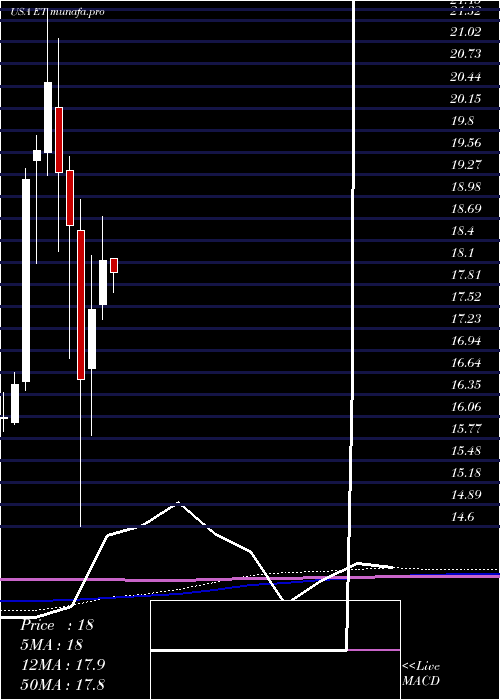500x700 pixels.
Task: Select the 18.98 price axis label
Action: click(x=466, y=186)
